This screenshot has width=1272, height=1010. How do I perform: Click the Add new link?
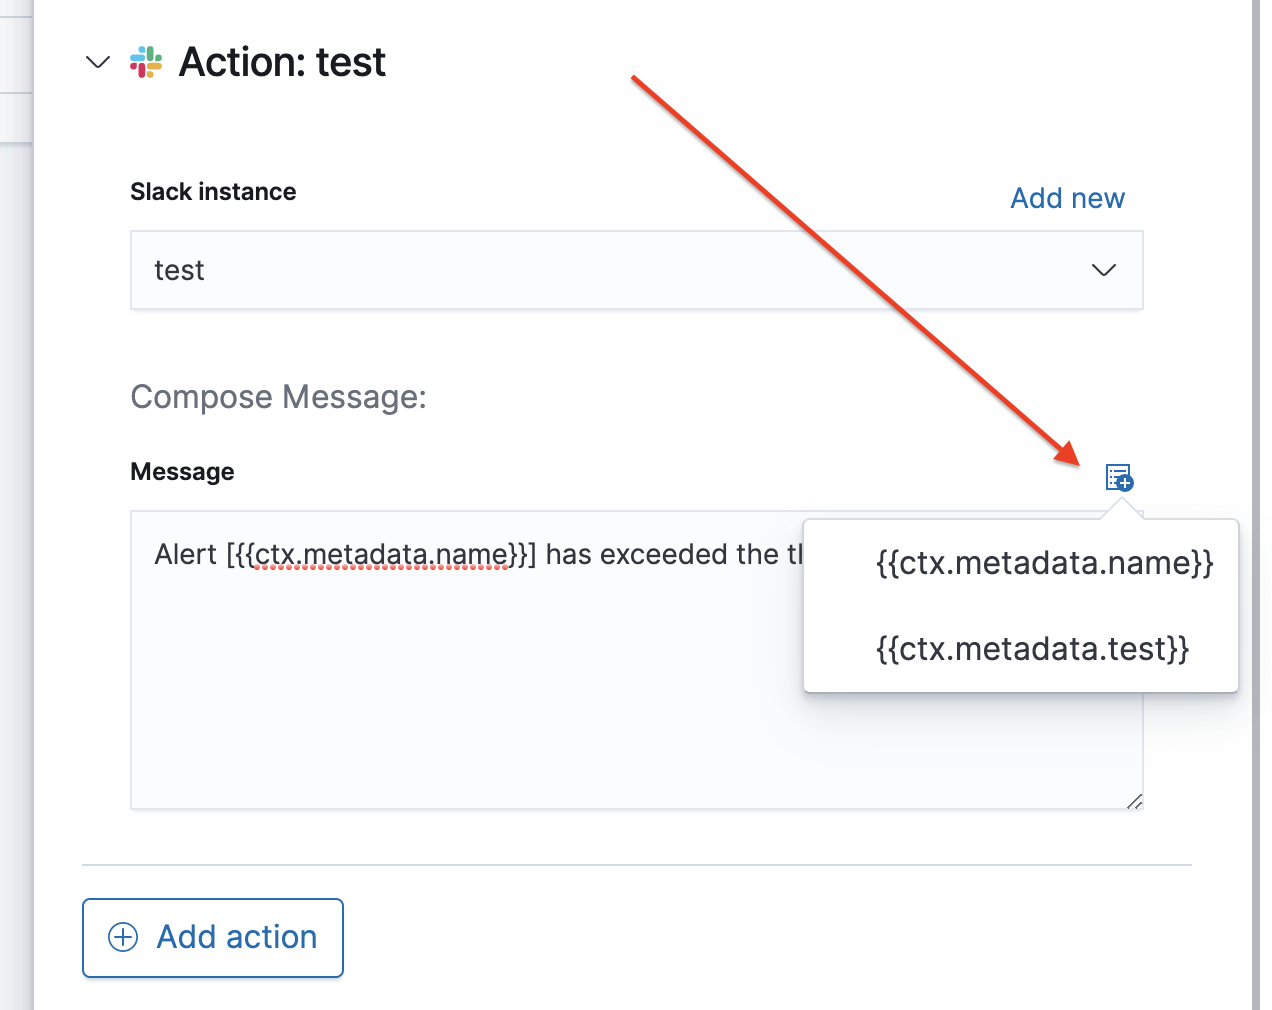coord(1067,198)
